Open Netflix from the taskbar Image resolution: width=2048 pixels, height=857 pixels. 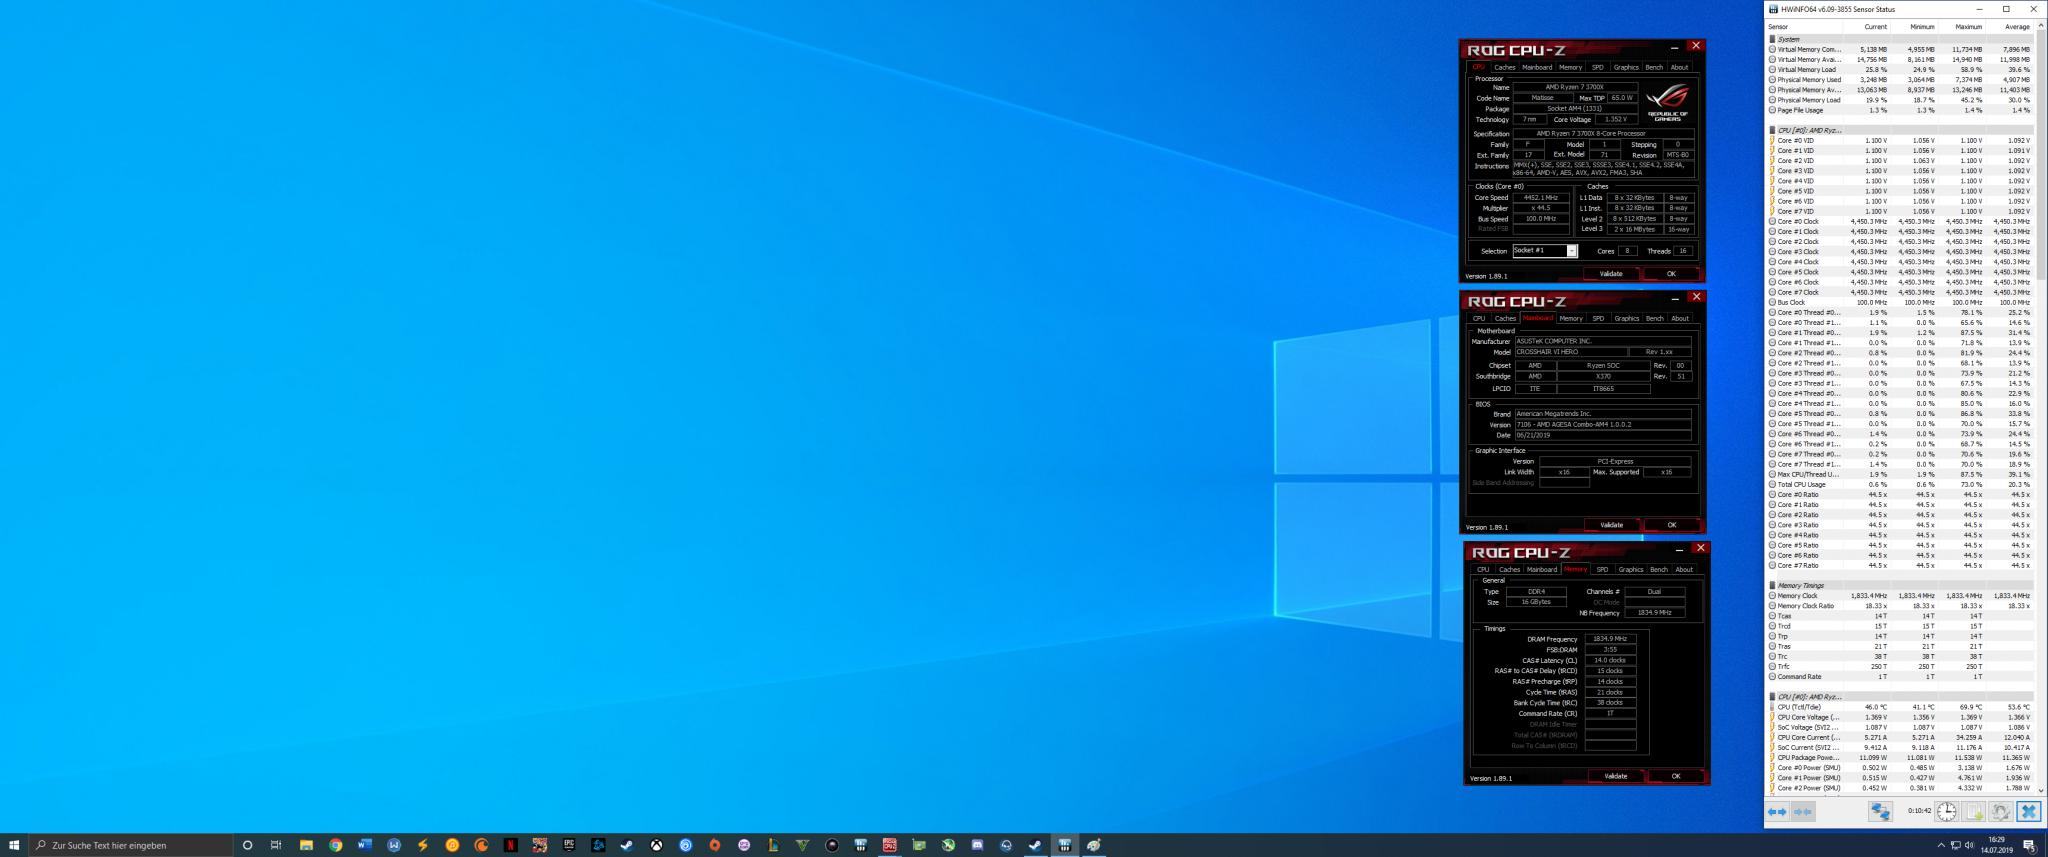510,845
